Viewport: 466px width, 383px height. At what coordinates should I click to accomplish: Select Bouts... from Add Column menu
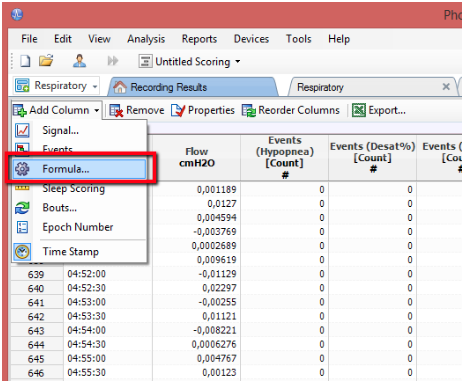tap(79, 208)
